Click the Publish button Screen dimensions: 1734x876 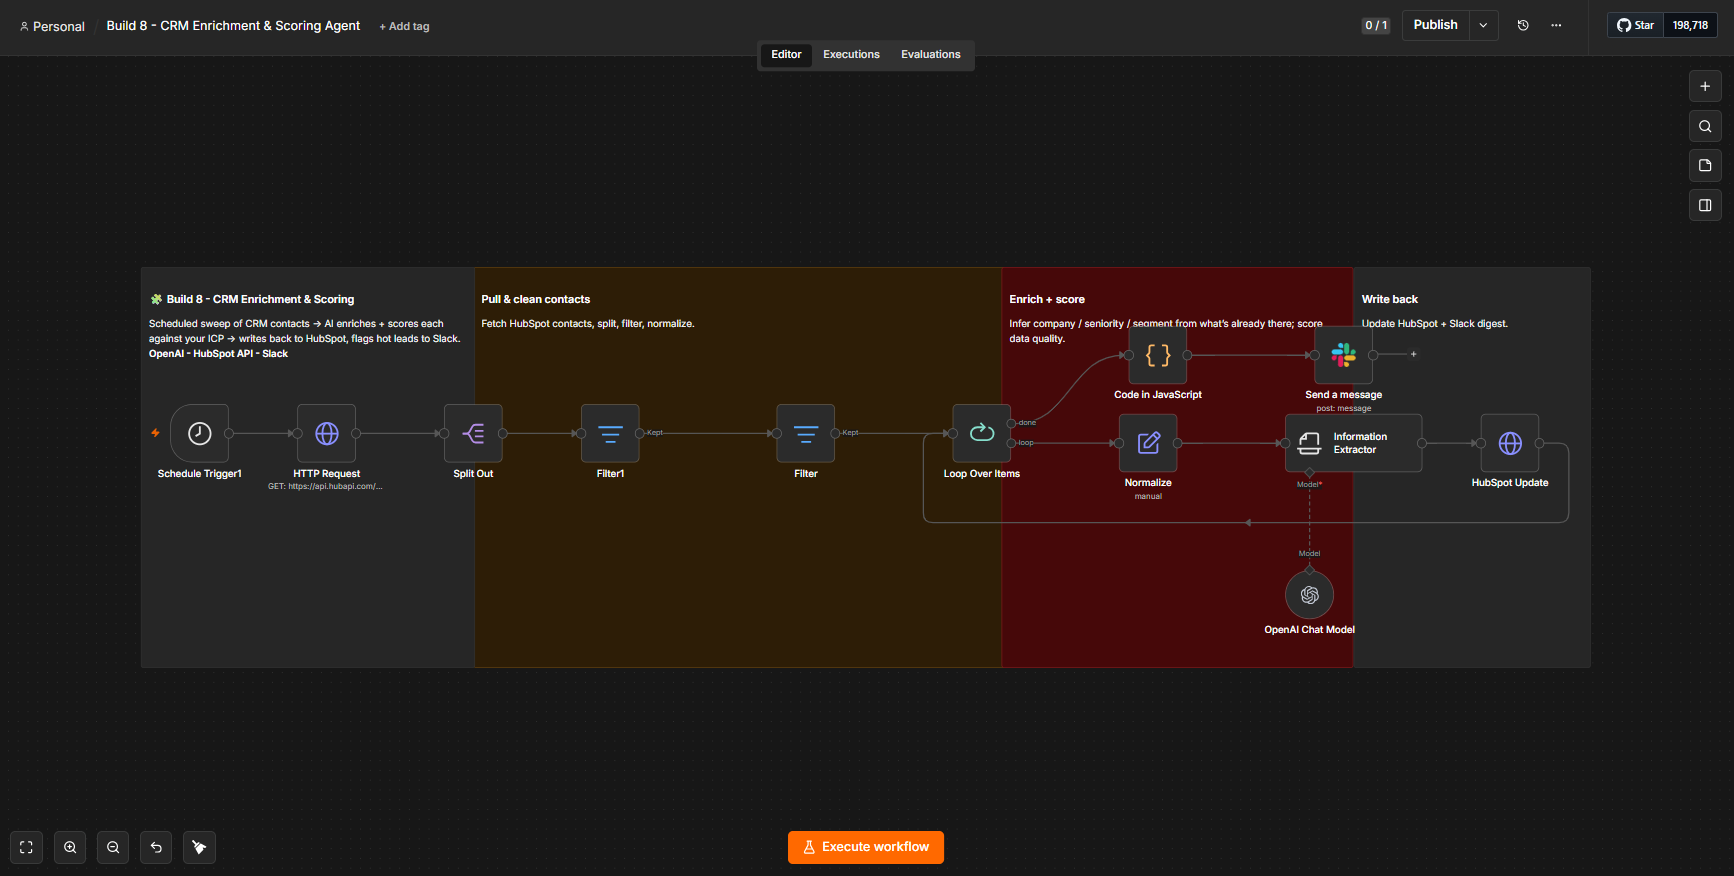click(1435, 25)
